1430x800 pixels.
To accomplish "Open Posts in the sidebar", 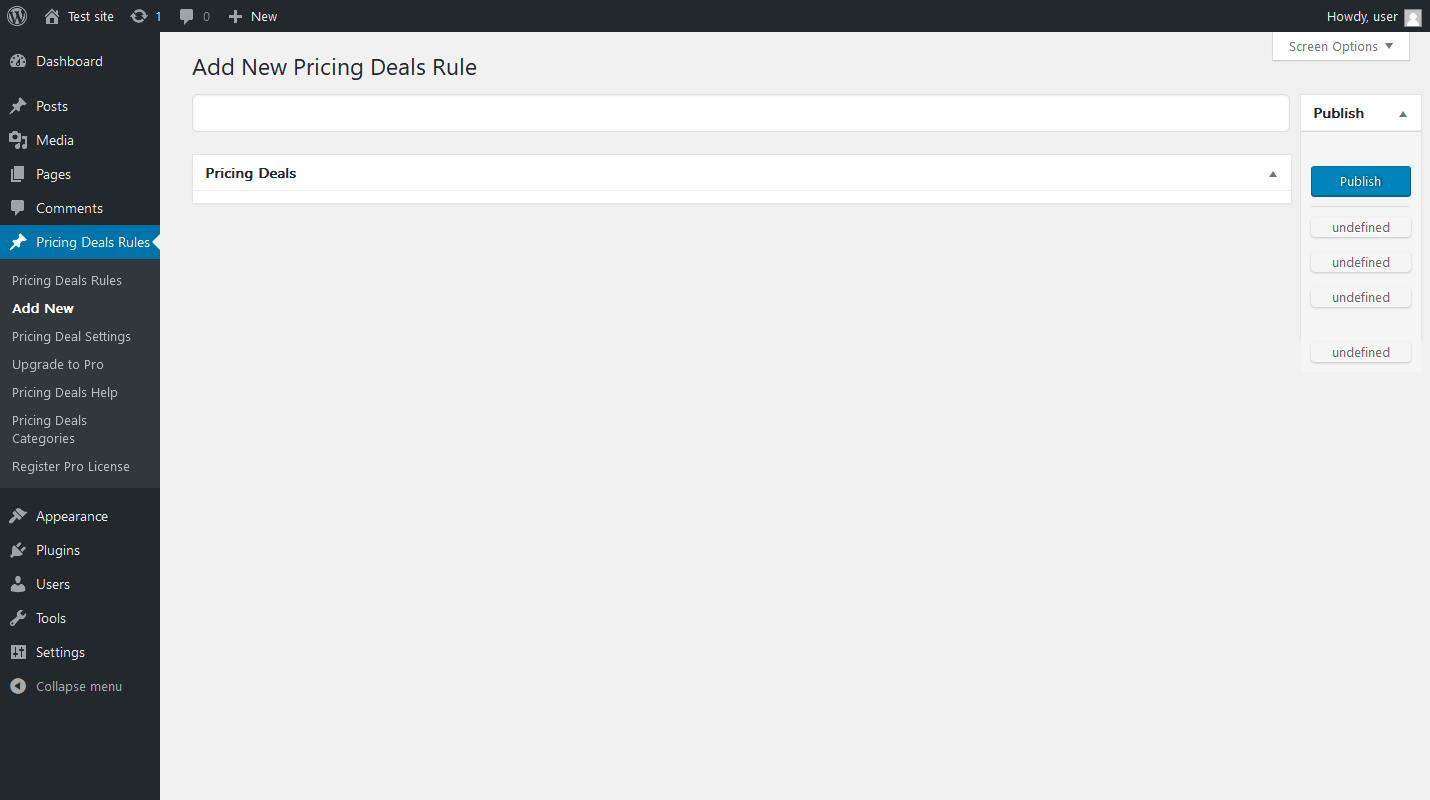I will click(x=80, y=106).
